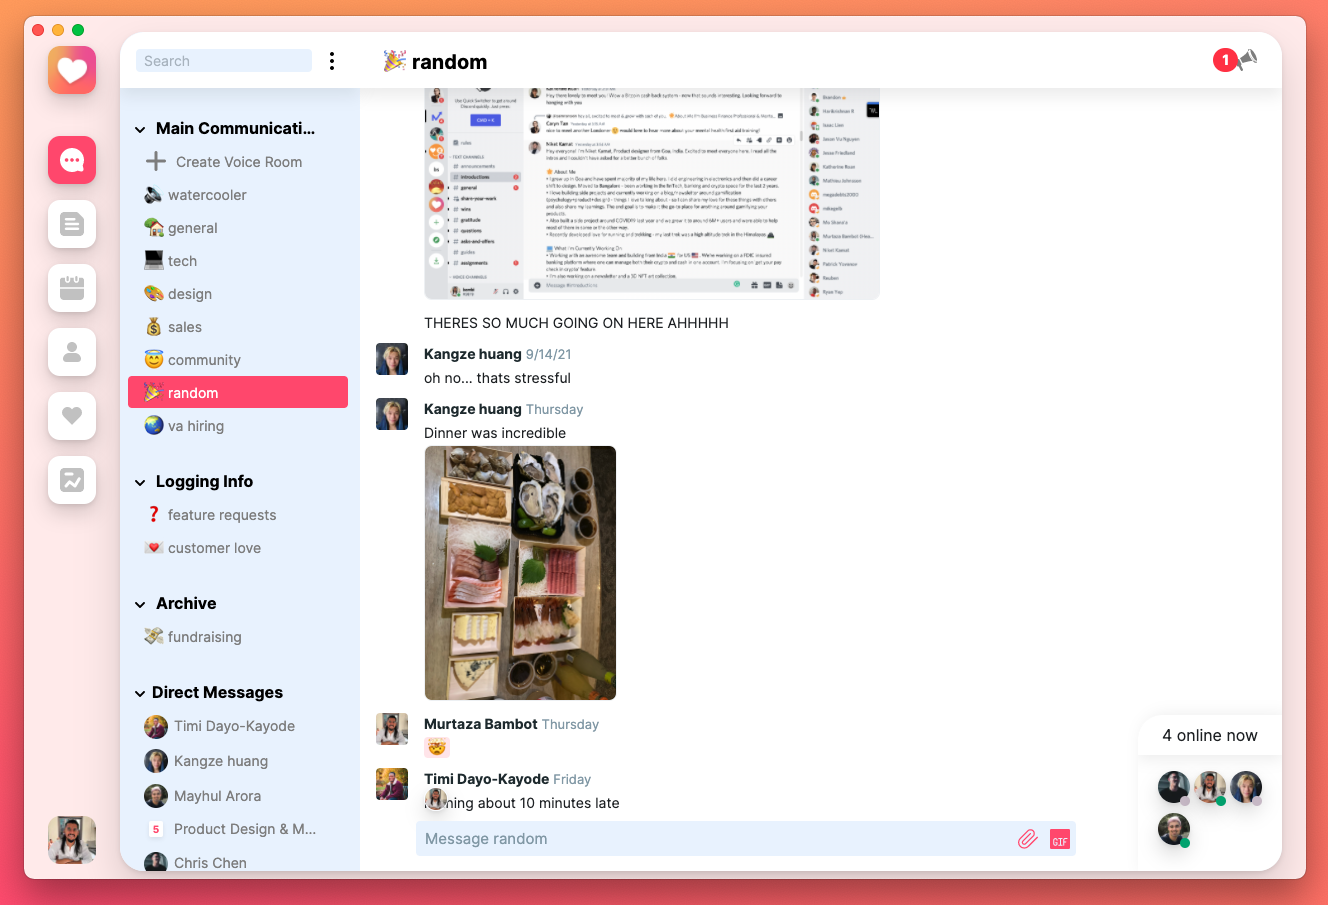The height and width of the screenshot is (905, 1328).
Task: Collapse the Direct Messages section
Action: click(140, 693)
